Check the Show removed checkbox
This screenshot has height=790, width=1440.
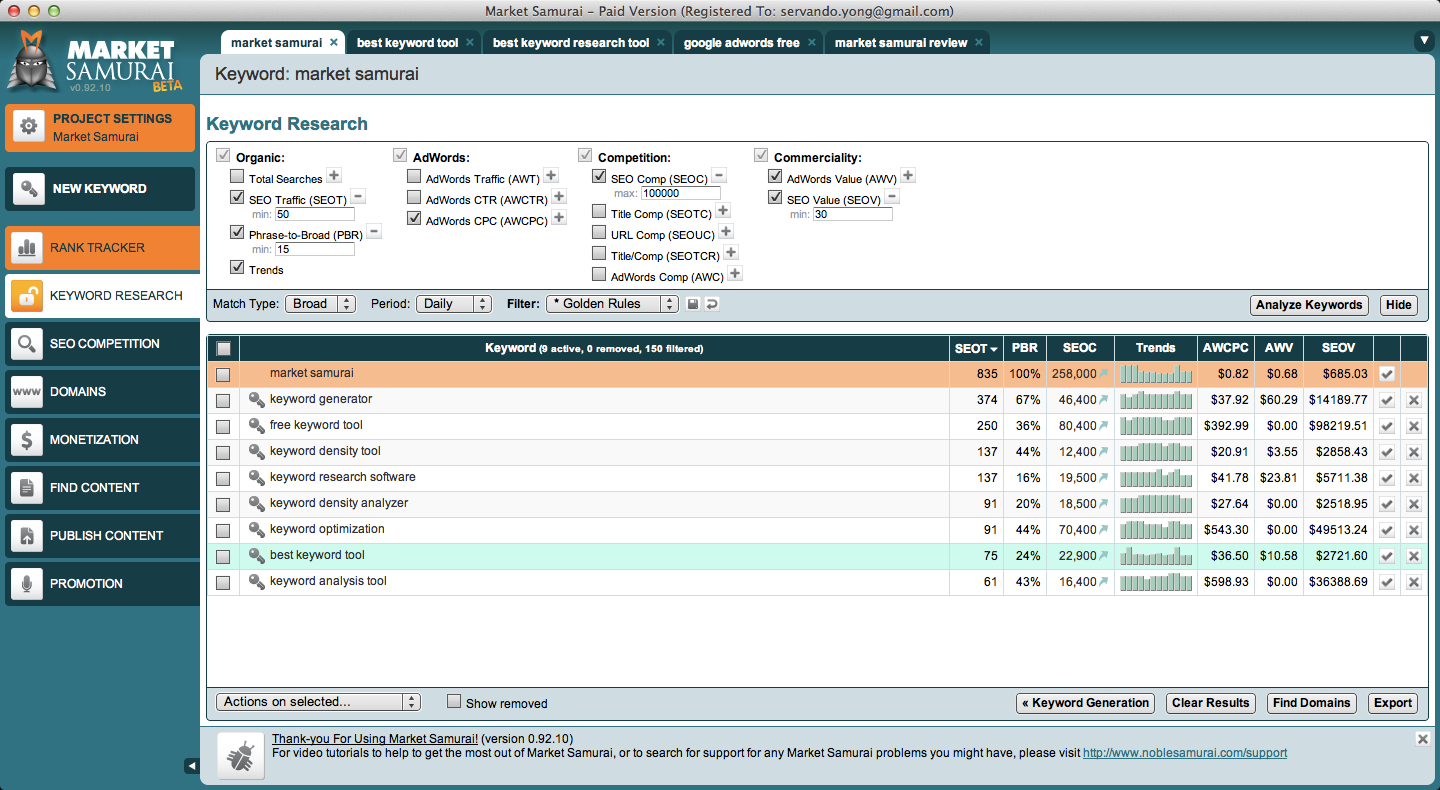point(454,702)
